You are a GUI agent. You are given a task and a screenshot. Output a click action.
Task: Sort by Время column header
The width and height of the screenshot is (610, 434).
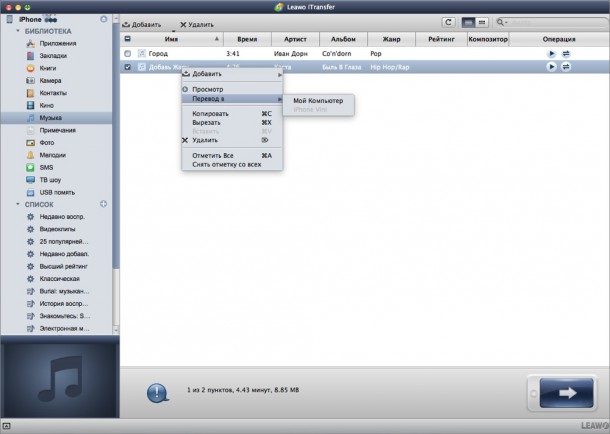point(247,39)
